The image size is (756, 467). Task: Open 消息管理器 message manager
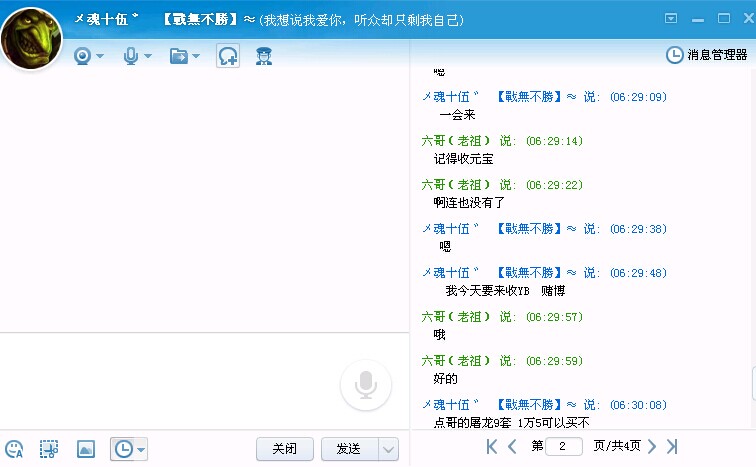coord(708,55)
